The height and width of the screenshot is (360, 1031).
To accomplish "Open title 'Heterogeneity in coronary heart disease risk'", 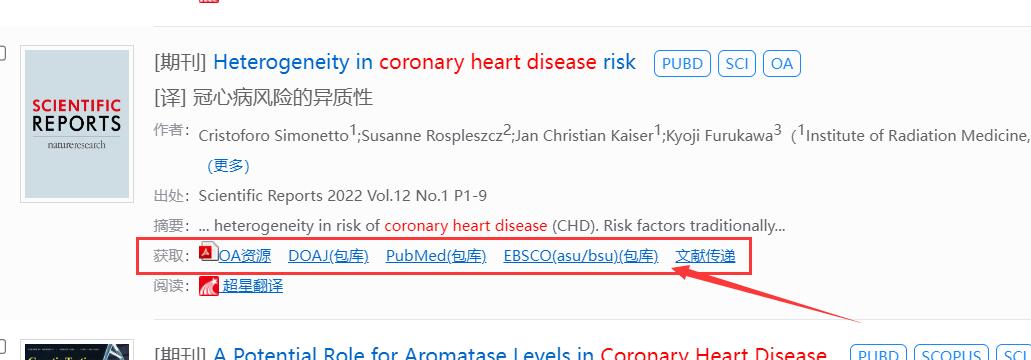I will pyautogui.click(x=425, y=62).
